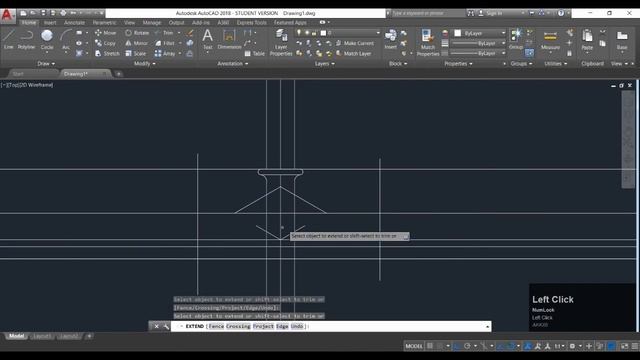640x360 pixels.
Task: Expand the Layers panel
Action: pyautogui.click(x=324, y=64)
